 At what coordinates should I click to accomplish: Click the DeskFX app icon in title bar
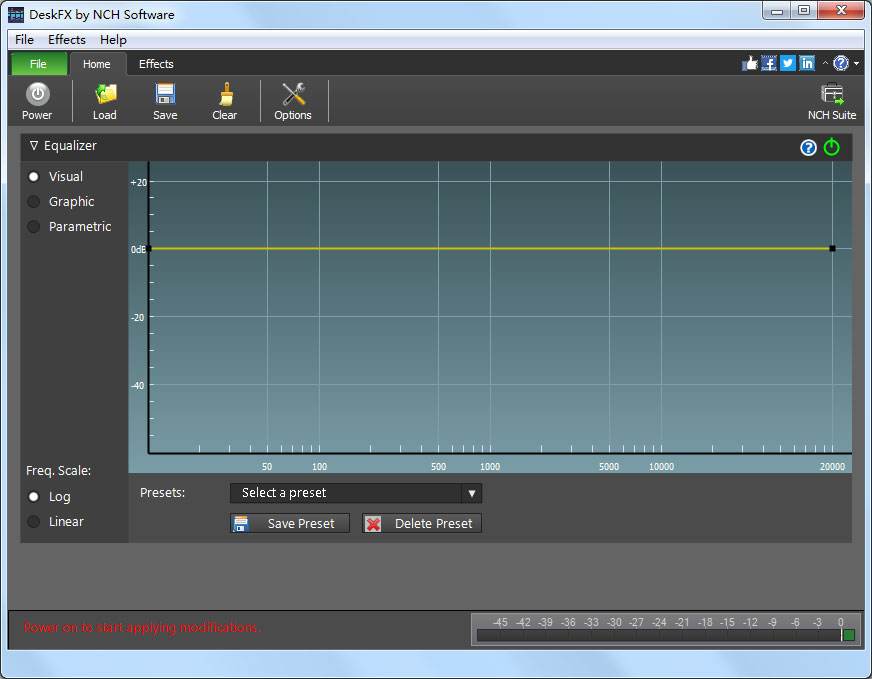[16, 14]
